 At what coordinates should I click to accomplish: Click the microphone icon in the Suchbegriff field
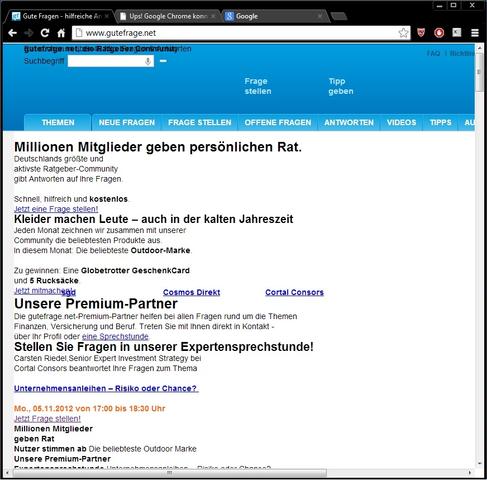(148, 61)
